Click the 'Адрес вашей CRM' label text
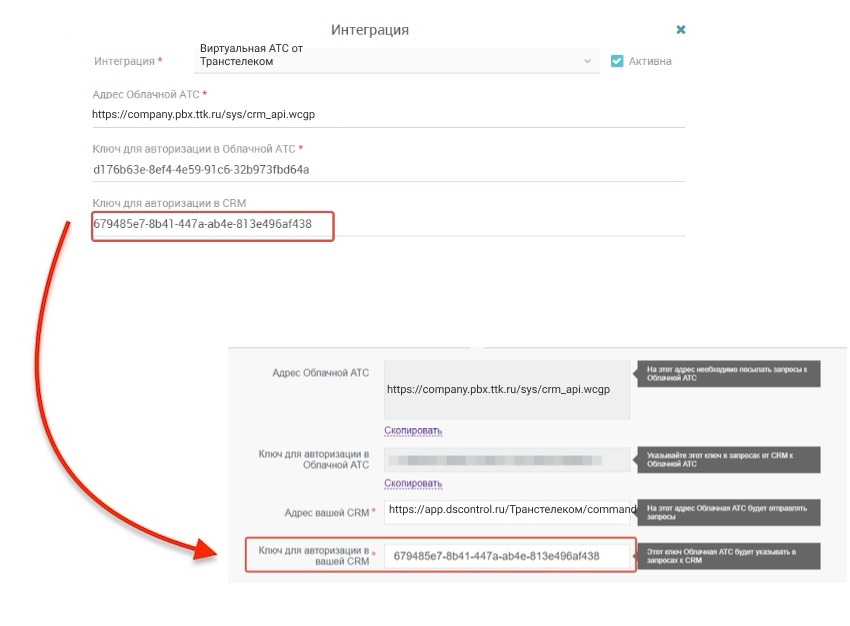This screenshot has width=850, height=626. tap(326, 512)
